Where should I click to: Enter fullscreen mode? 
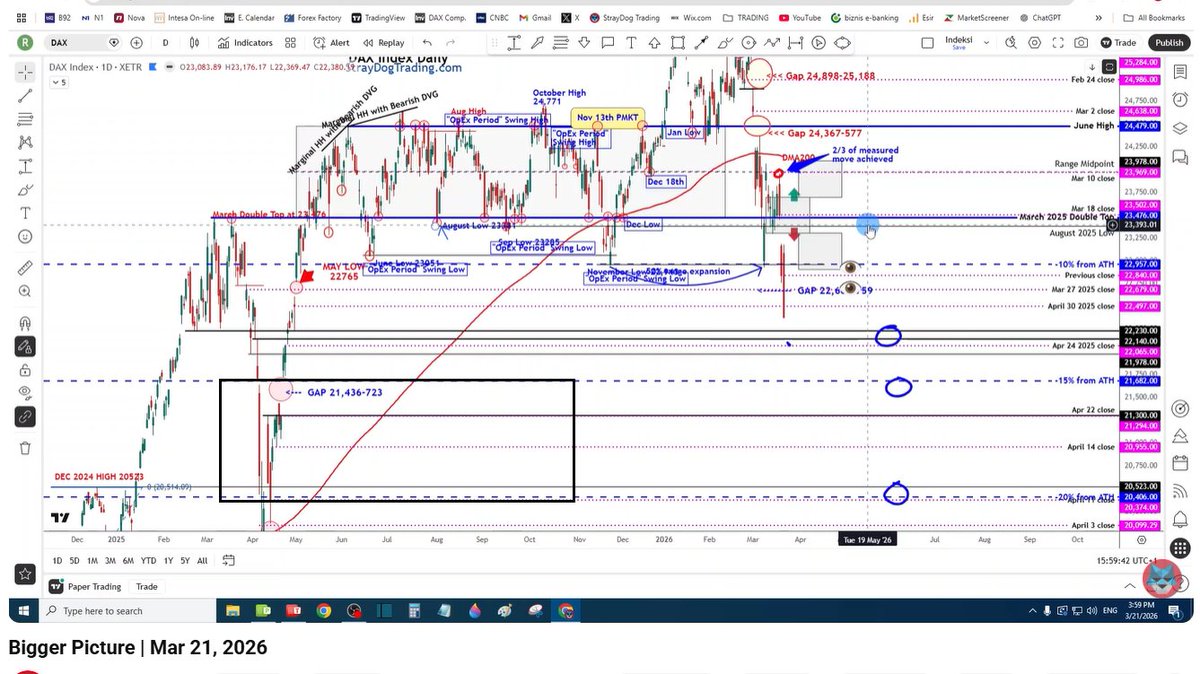click(x=1056, y=43)
